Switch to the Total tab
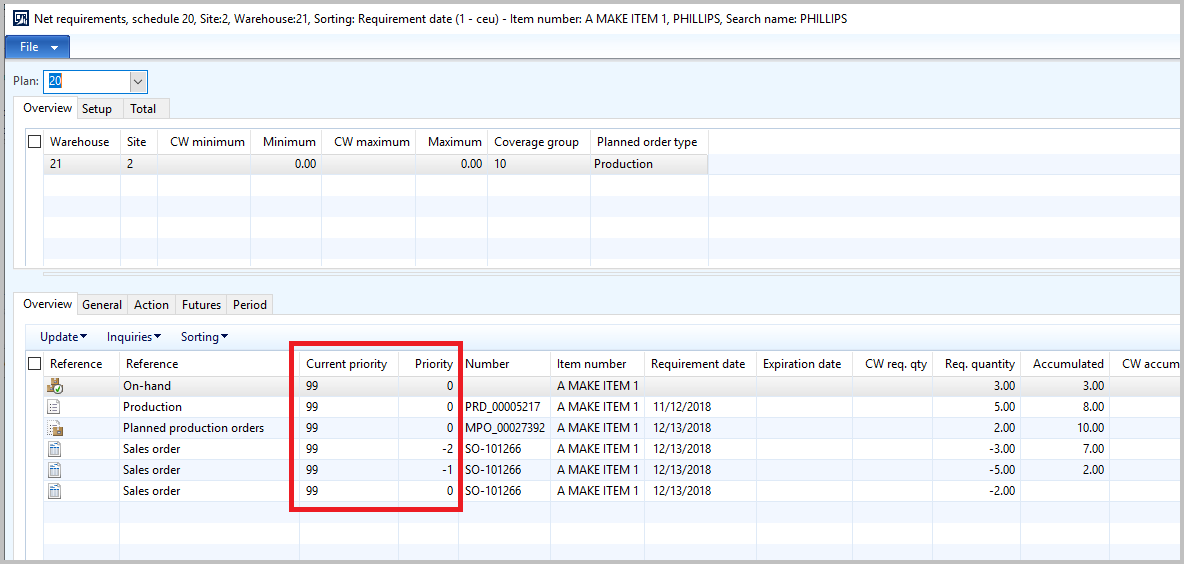Screen dimensions: 1184x564 [143, 109]
